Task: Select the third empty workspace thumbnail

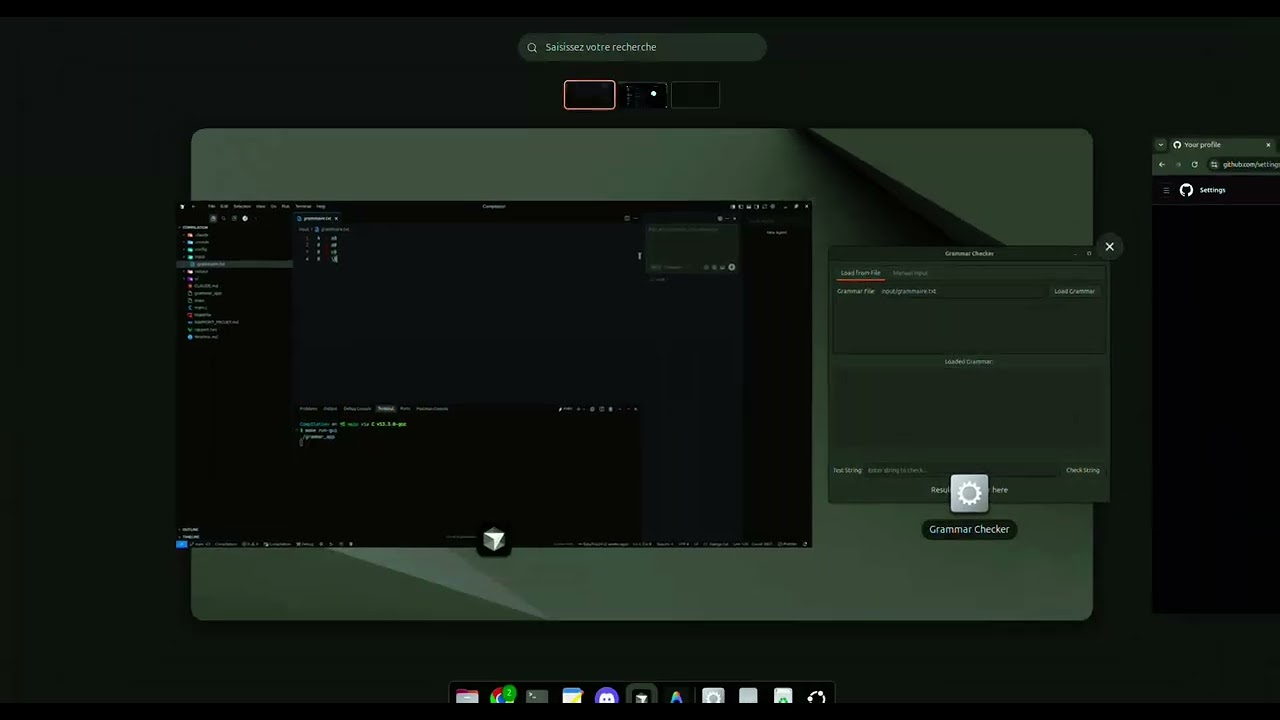Action: click(x=695, y=95)
